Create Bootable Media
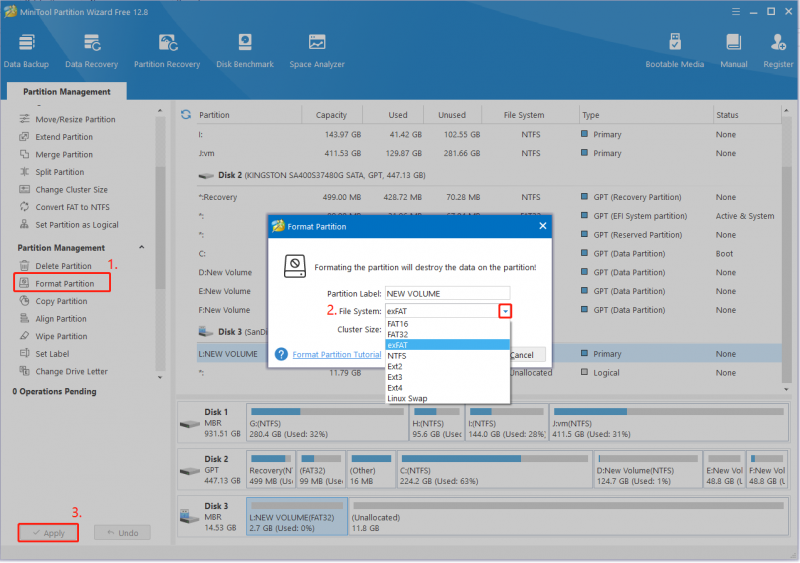 tap(674, 51)
